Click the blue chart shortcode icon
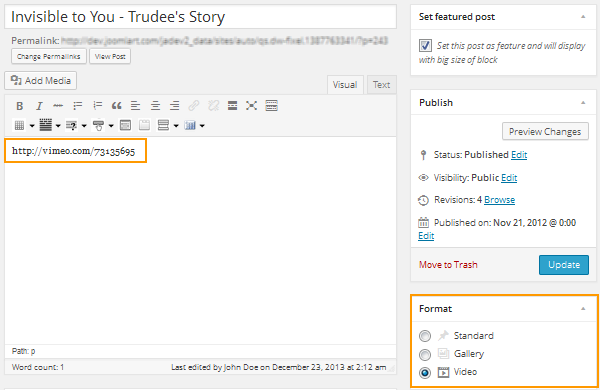The height and width of the screenshot is (390, 600). tap(190, 125)
